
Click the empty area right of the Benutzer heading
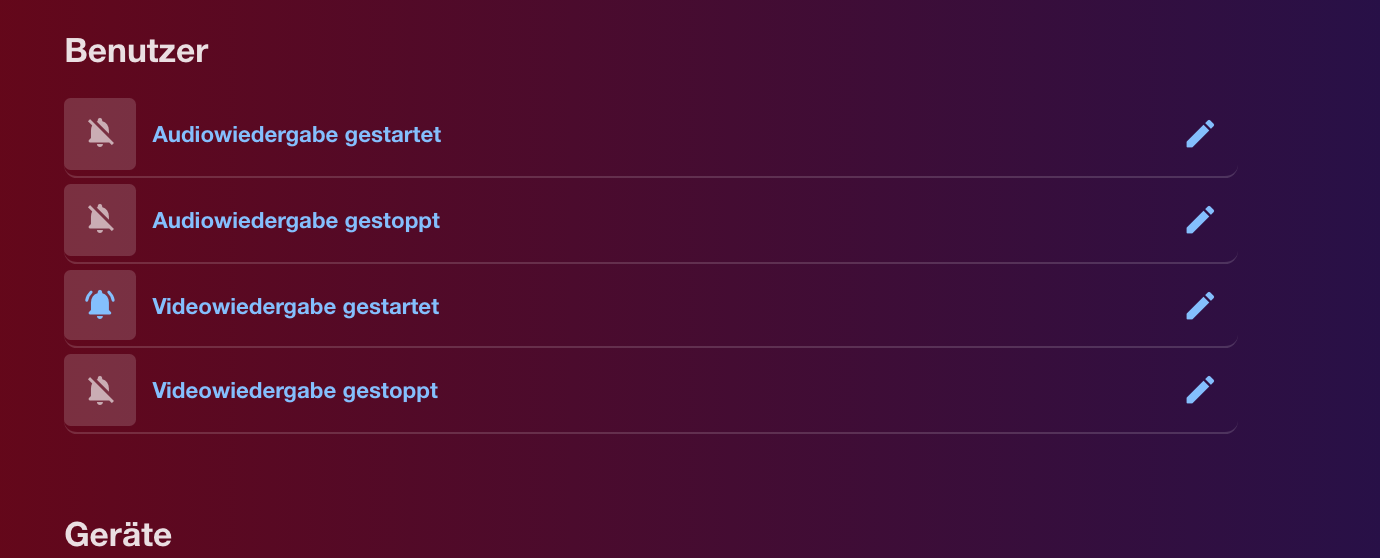point(700,50)
